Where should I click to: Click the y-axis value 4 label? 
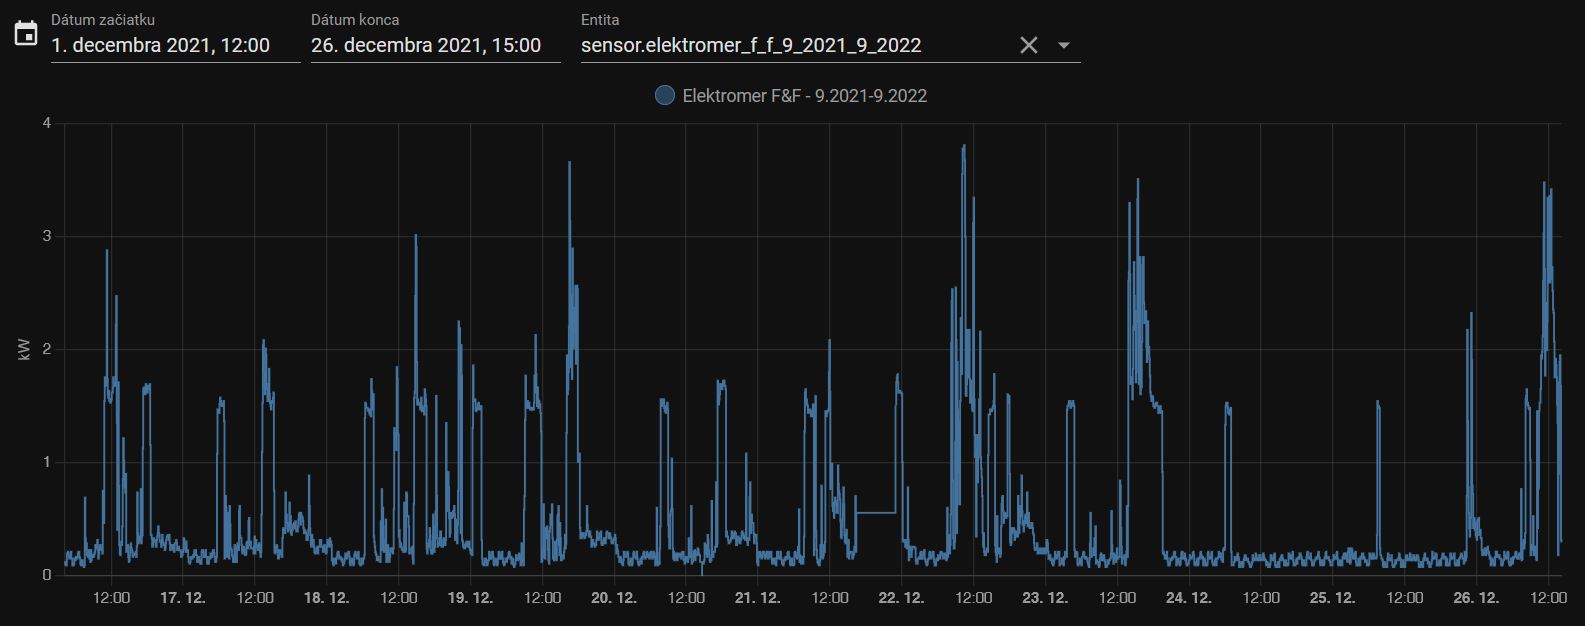pyautogui.click(x=47, y=123)
